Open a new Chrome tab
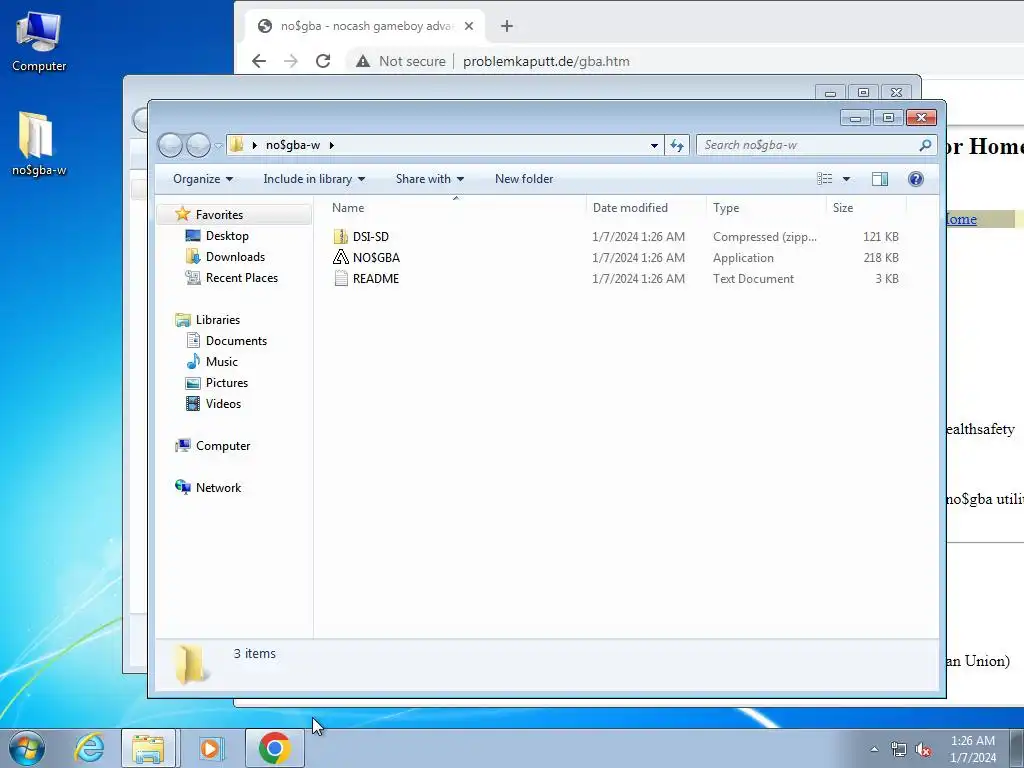 coord(507,26)
